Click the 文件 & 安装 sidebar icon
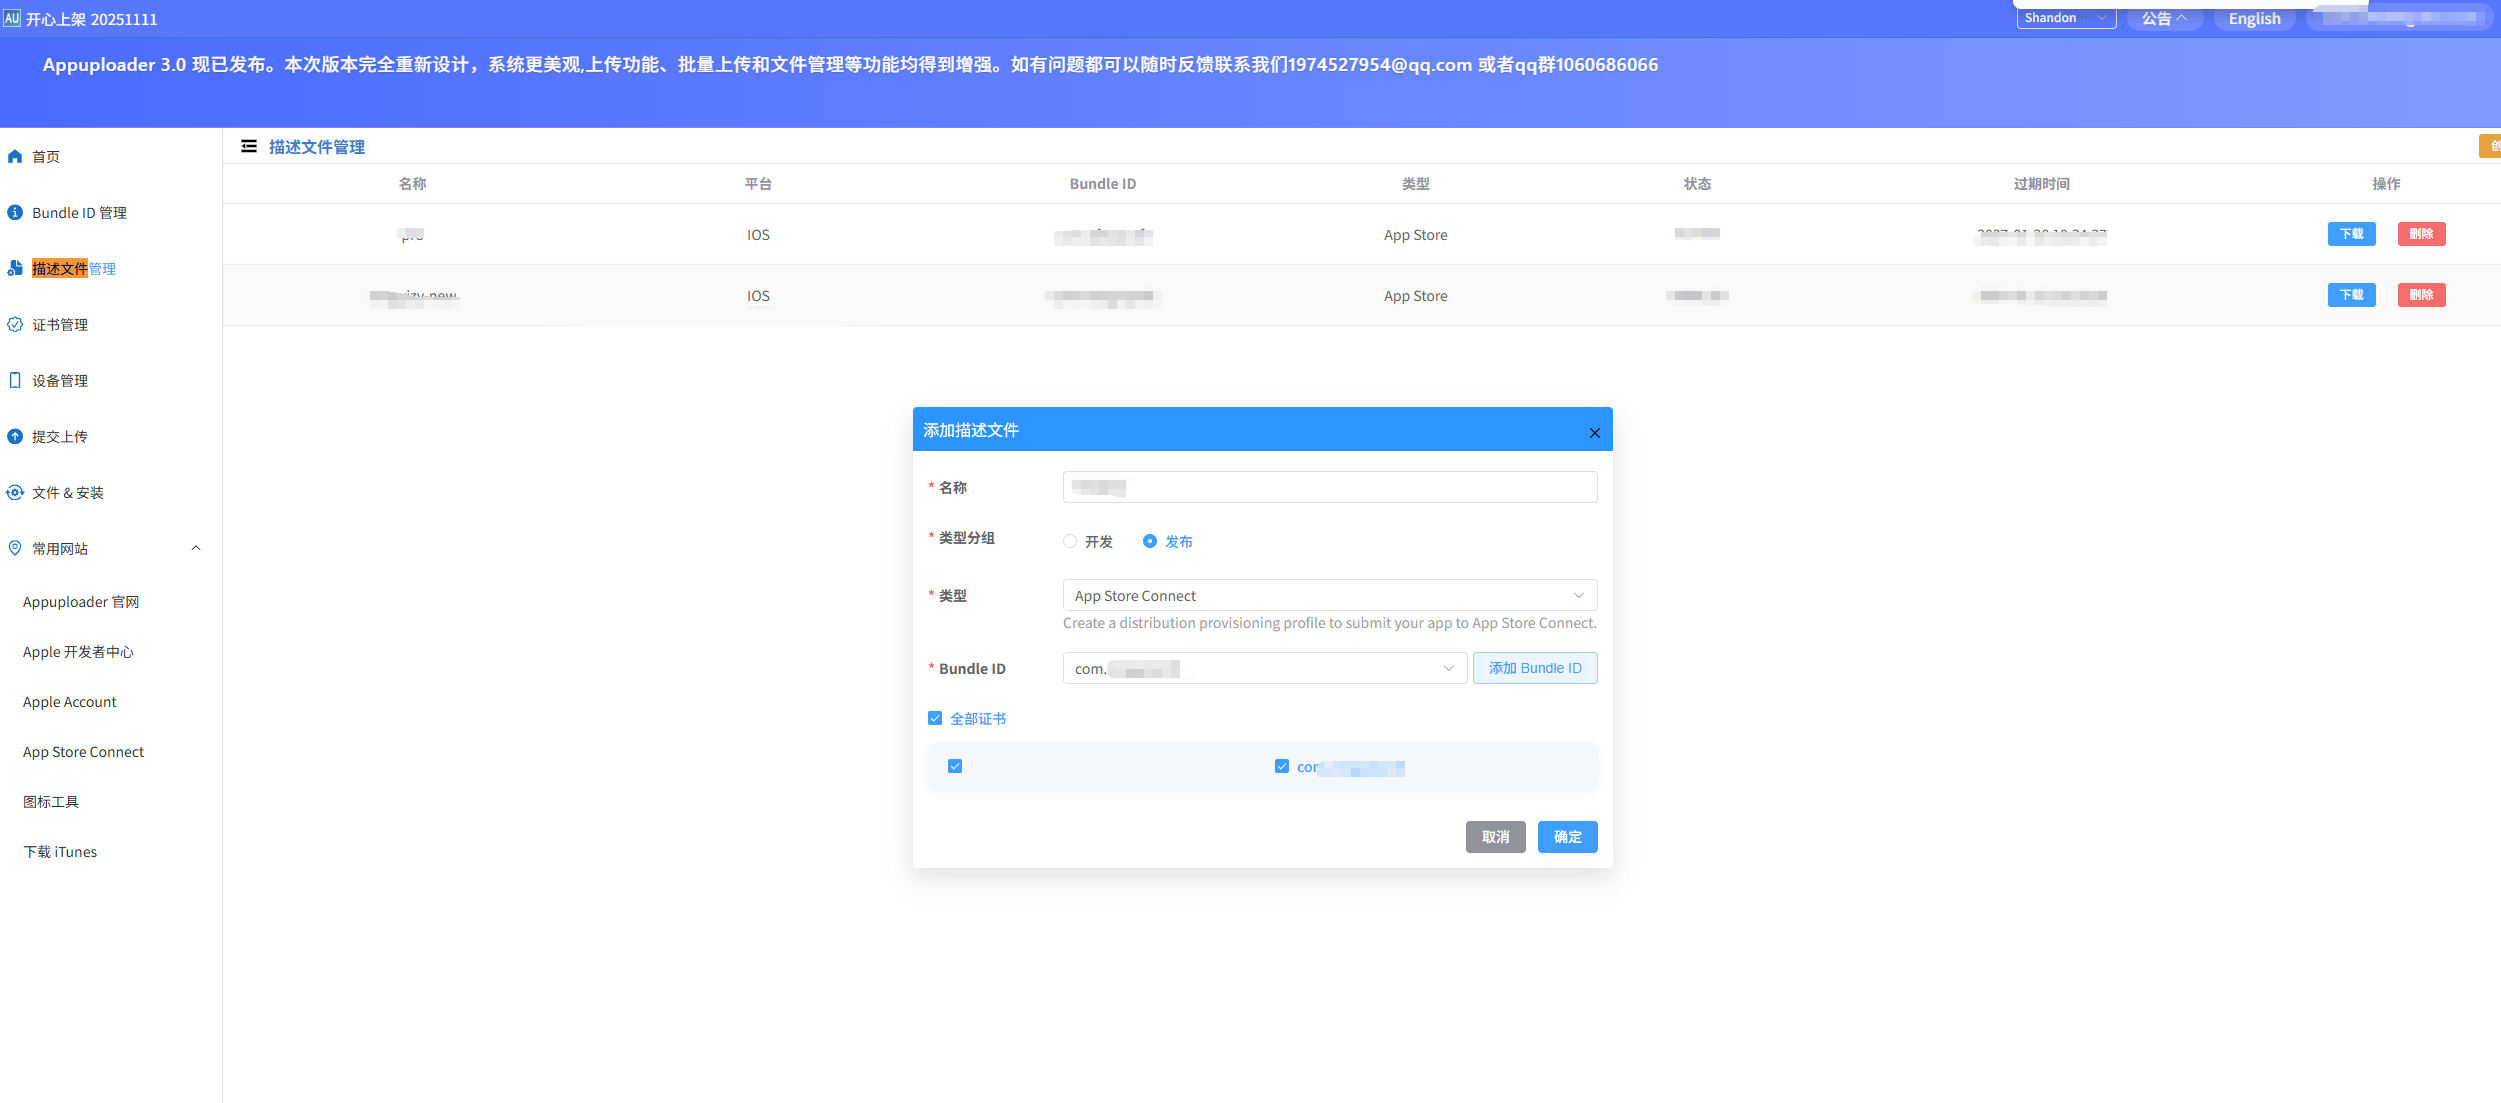This screenshot has height=1103, width=2501. tap(15, 493)
